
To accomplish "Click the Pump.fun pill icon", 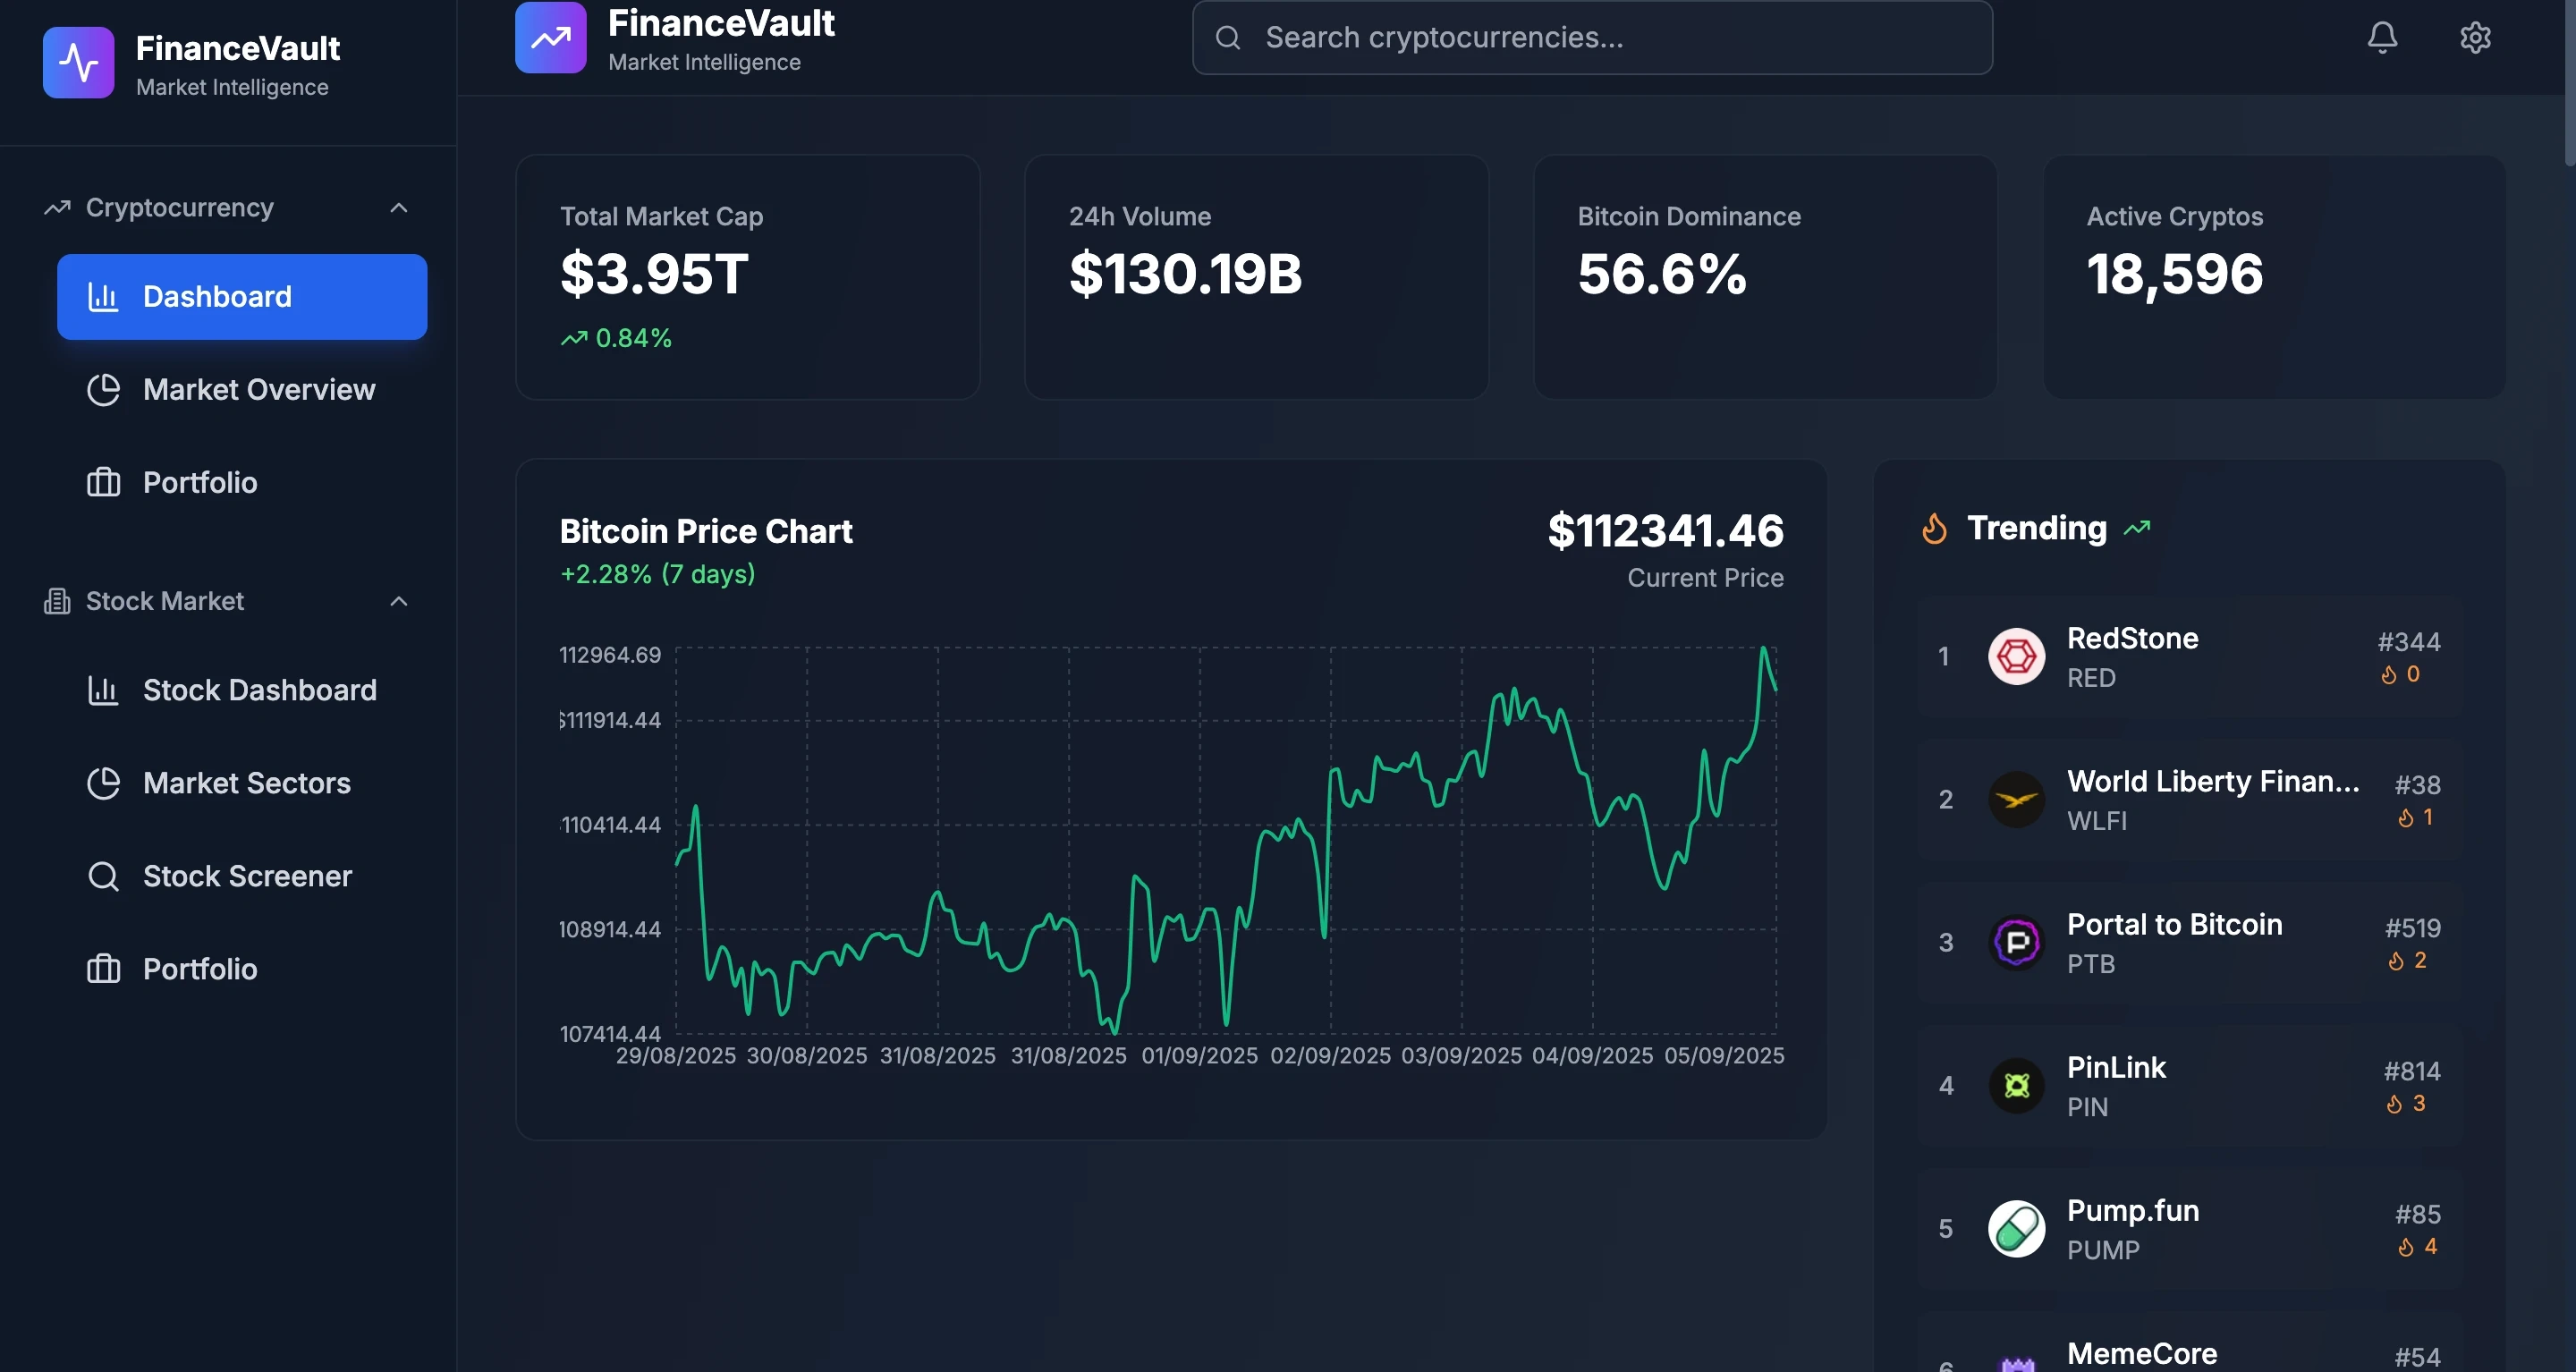I will point(2016,1228).
